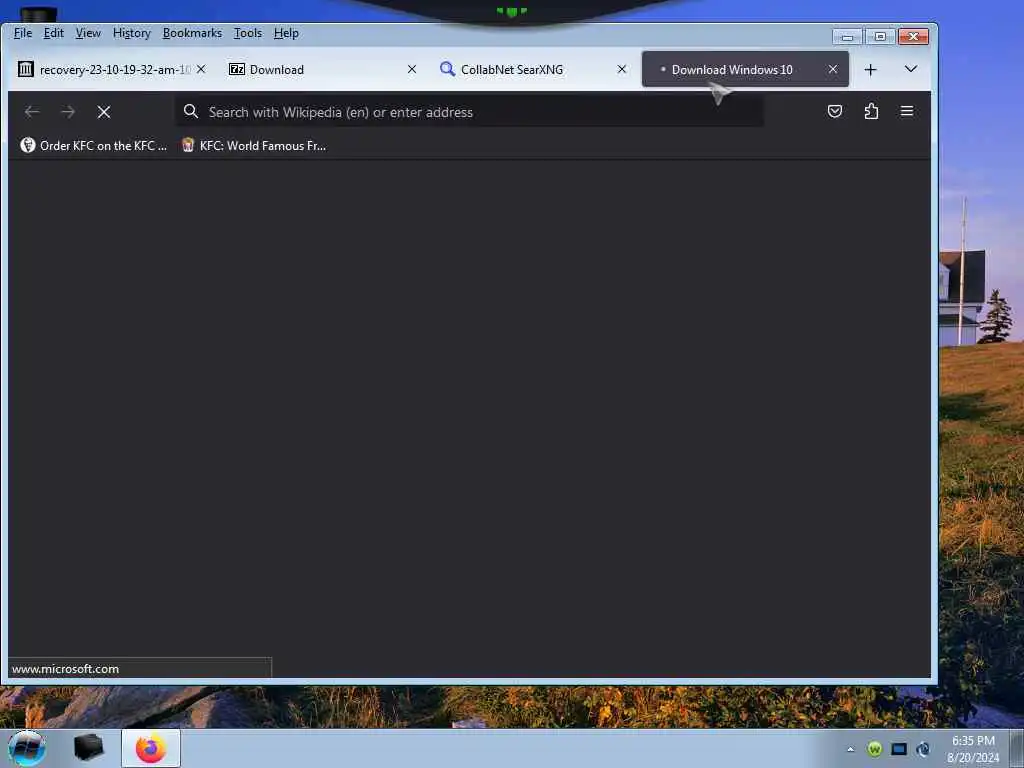
Task: Open the Edit menu
Action: coord(54,33)
